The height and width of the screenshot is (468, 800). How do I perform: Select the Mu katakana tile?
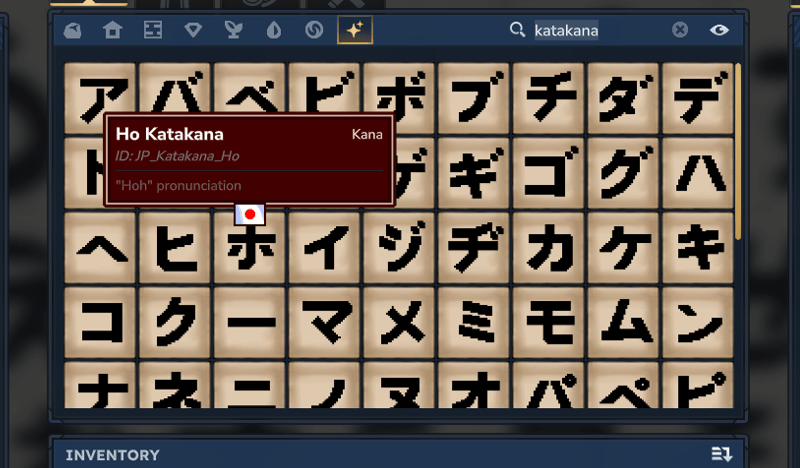[623, 323]
